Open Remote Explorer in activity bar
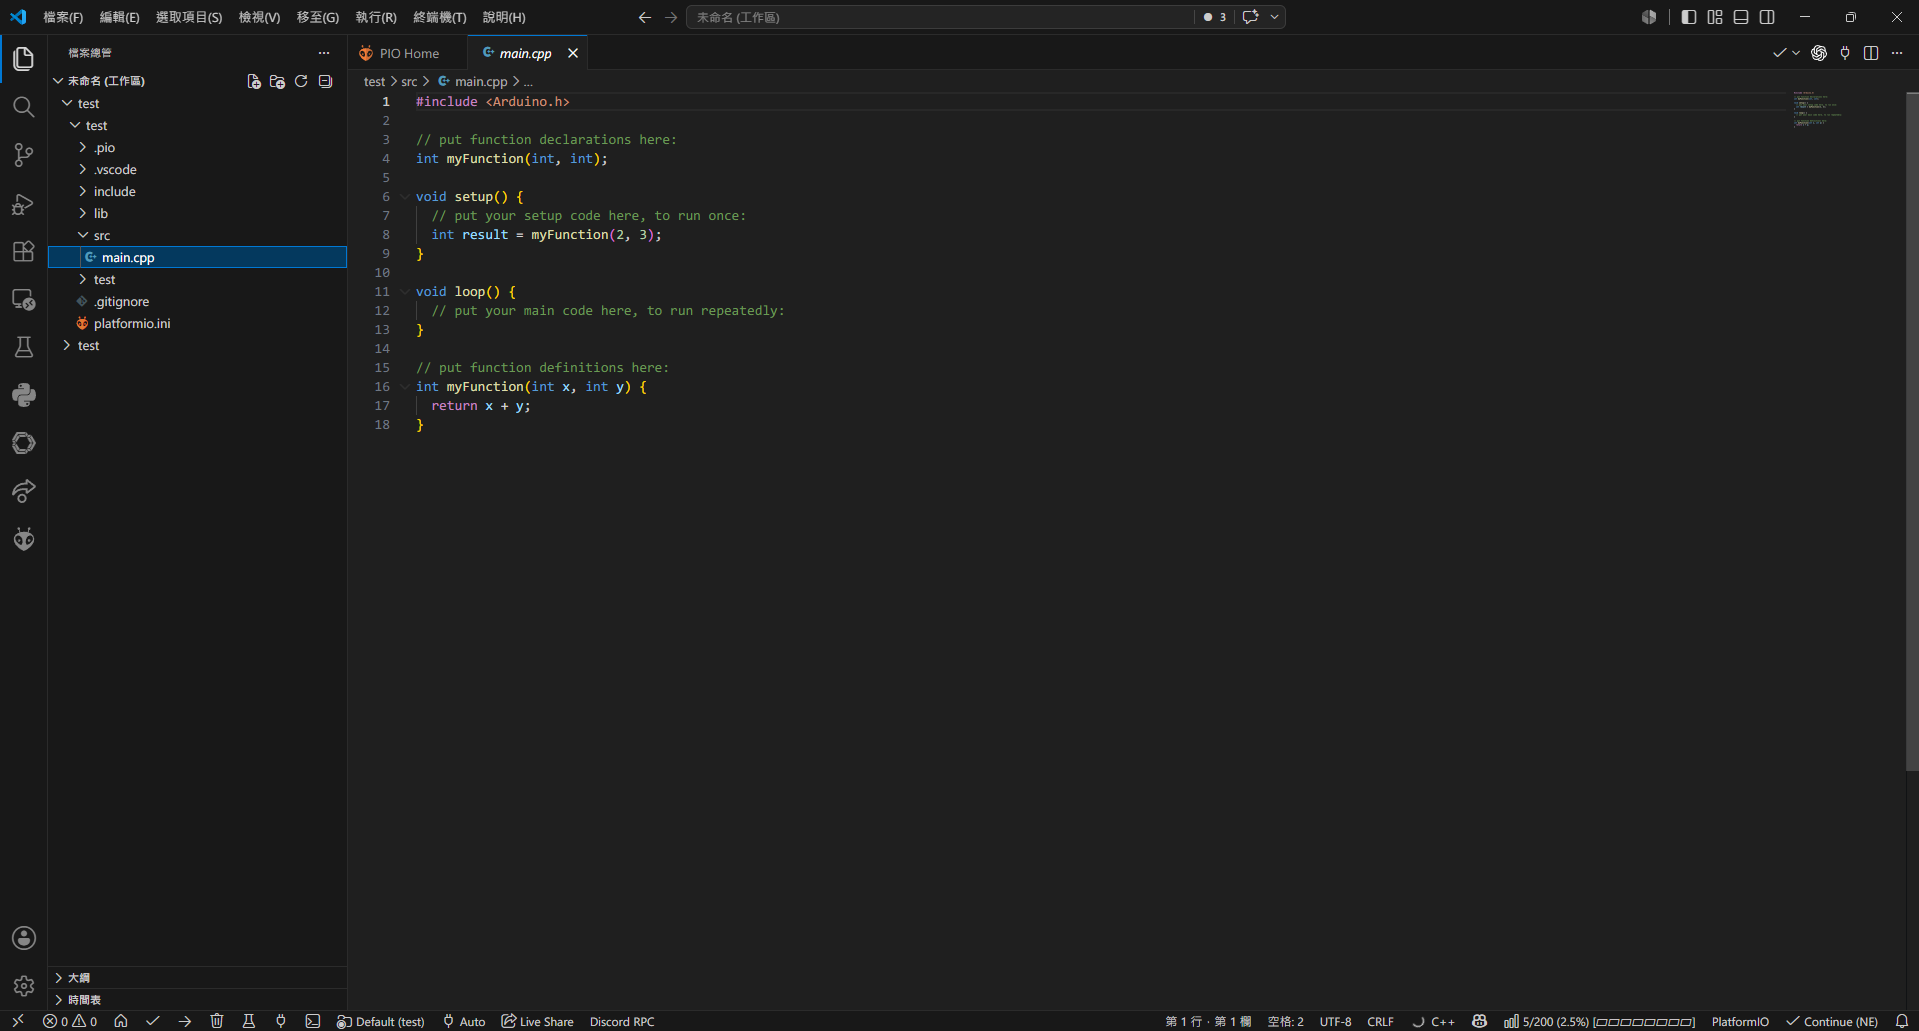This screenshot has width=1919, height=1031. (x=23, y=299)
